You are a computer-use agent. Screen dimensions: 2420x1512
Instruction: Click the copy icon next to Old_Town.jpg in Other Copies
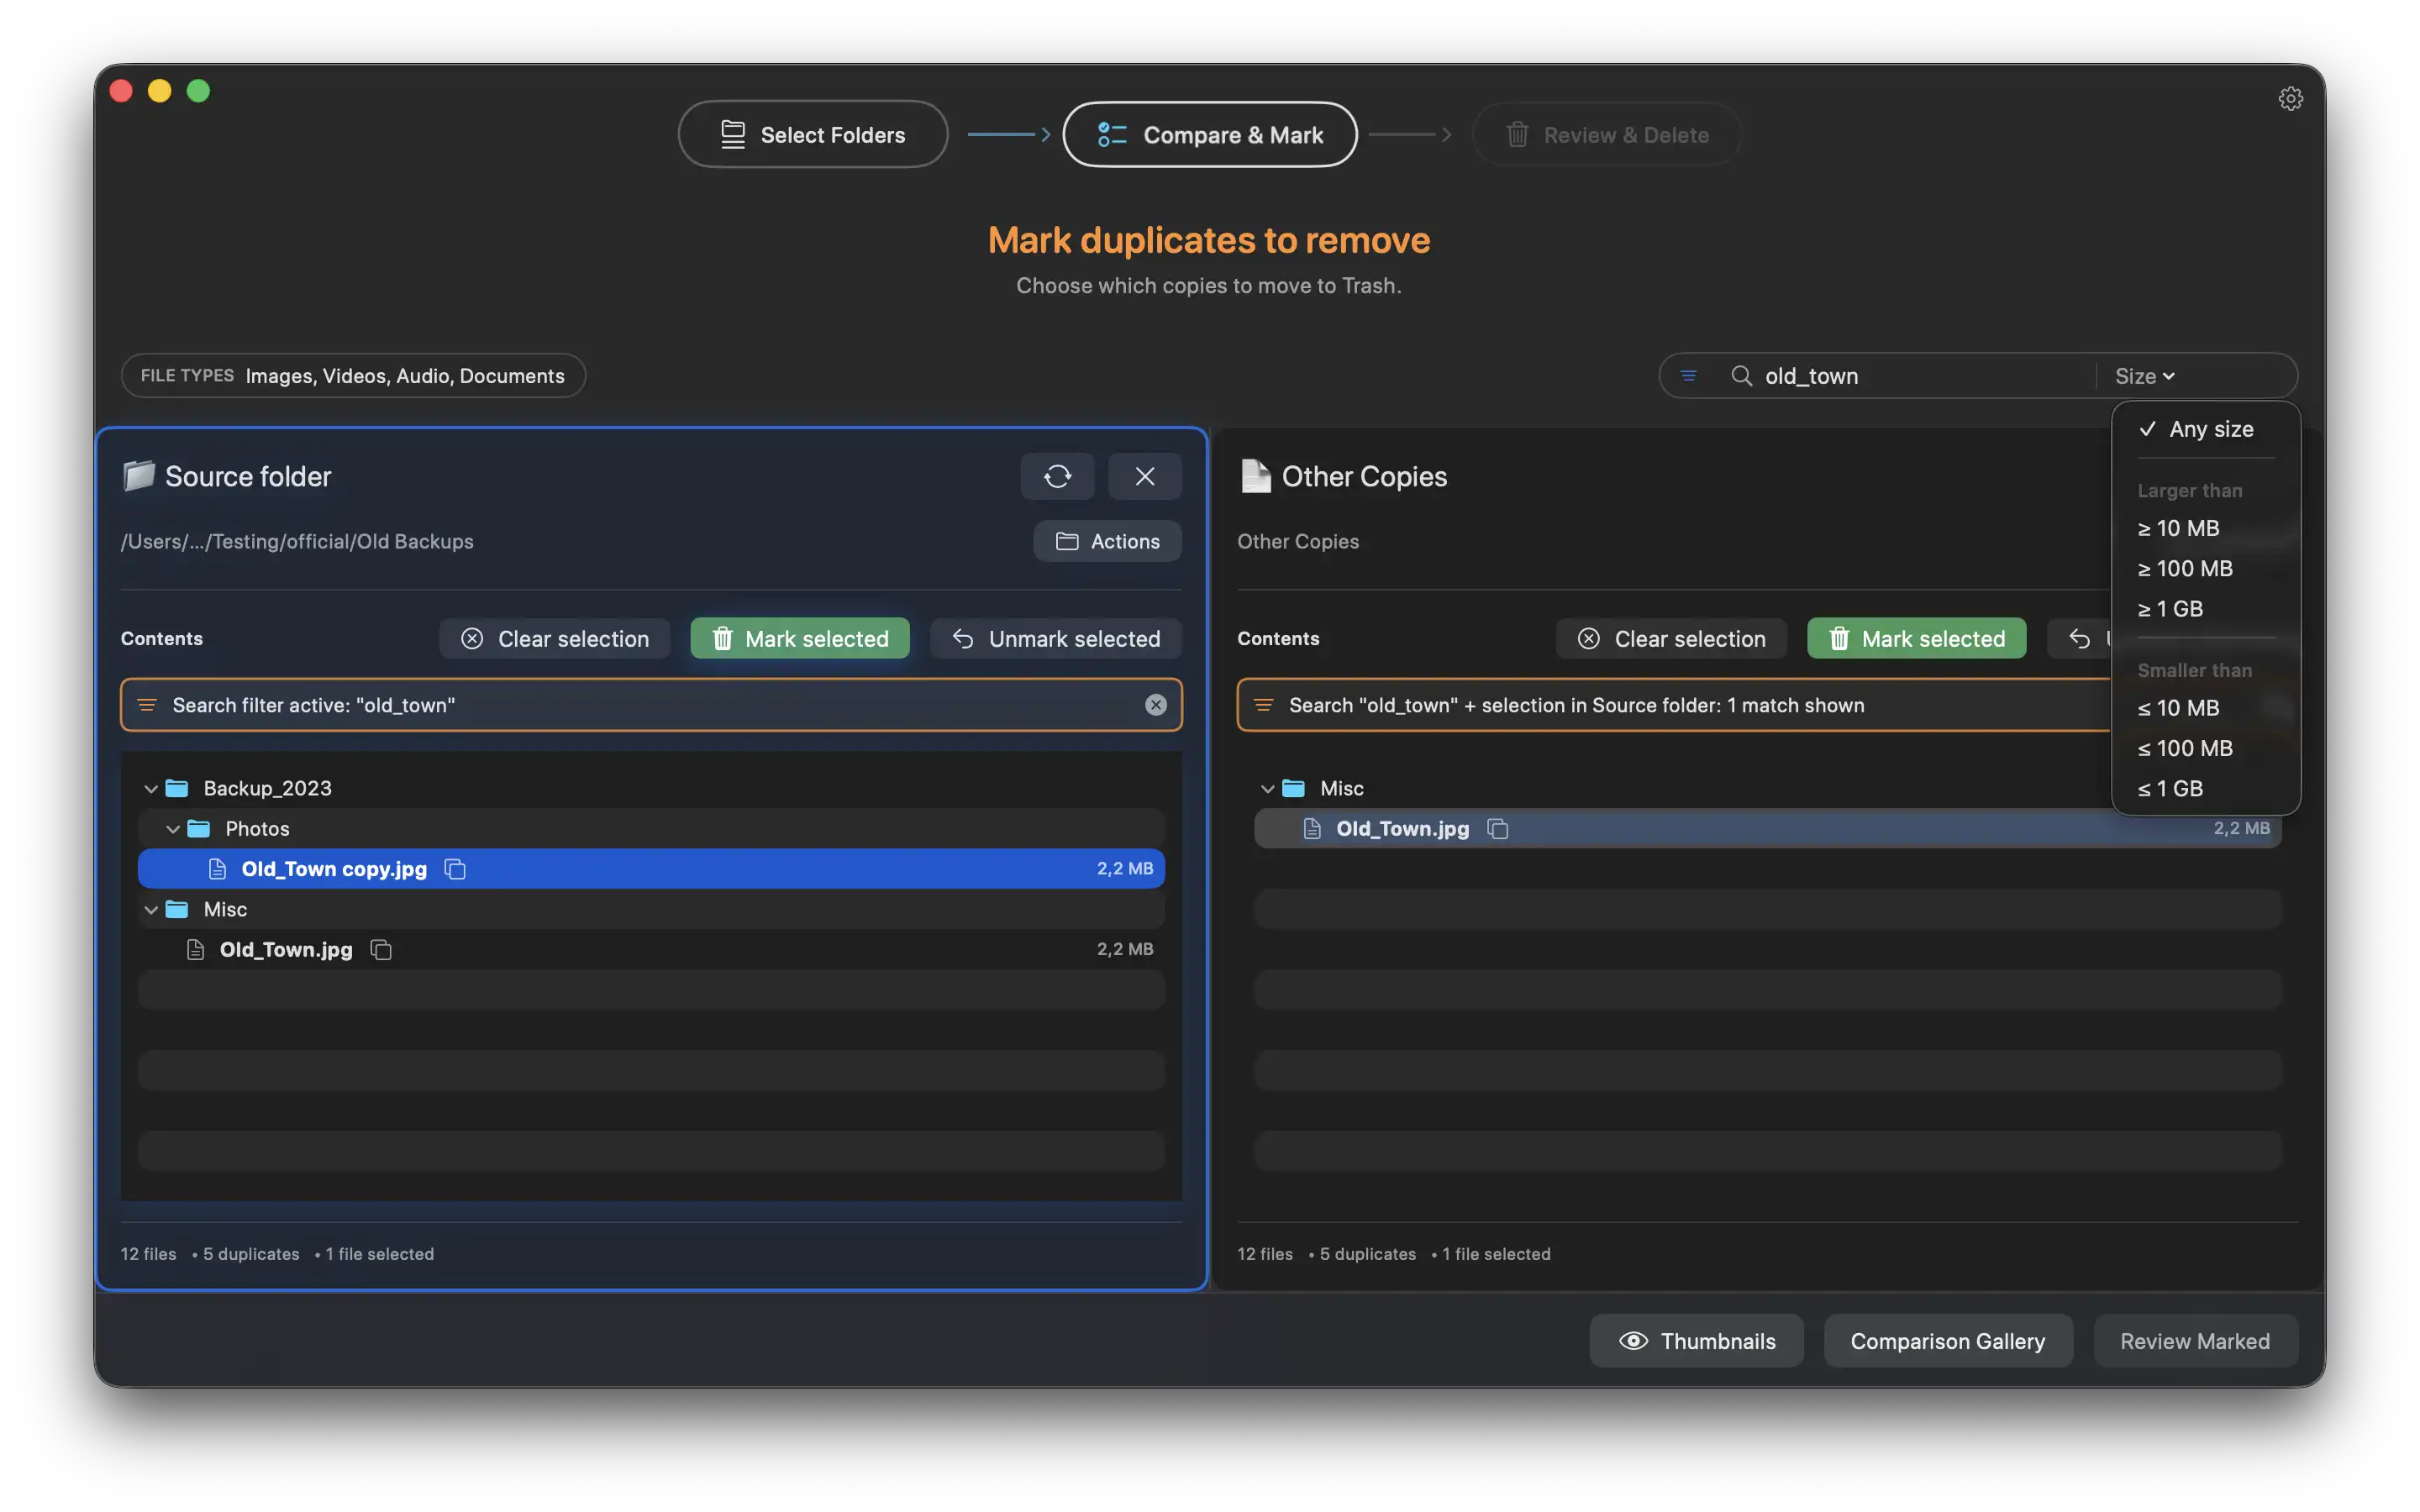[x=1498, y=828]
